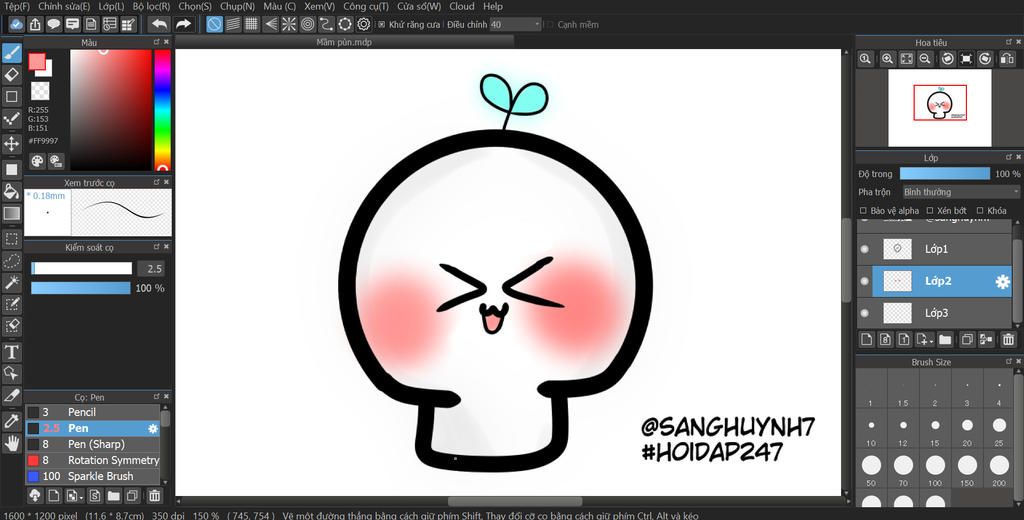Switch to the Mầm pùn.mdp document tab
This screenshot has height=520, width=1024.
coord(344,42)
